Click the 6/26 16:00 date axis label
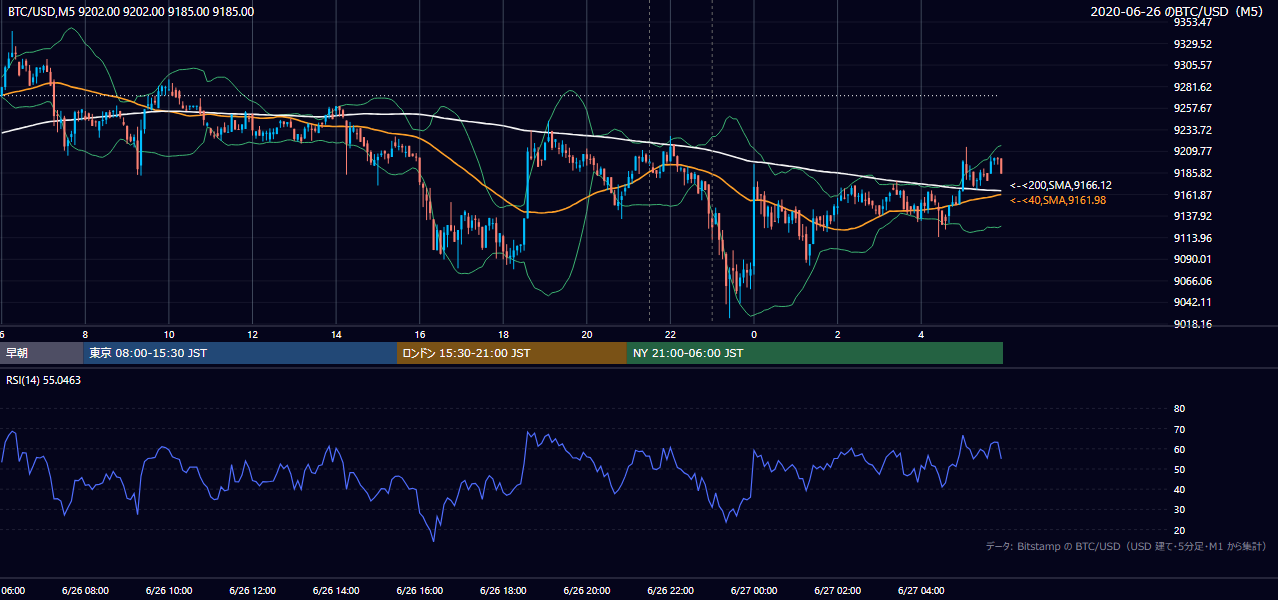This screenshot has width=1278, height=600. (x=420, y=591)
